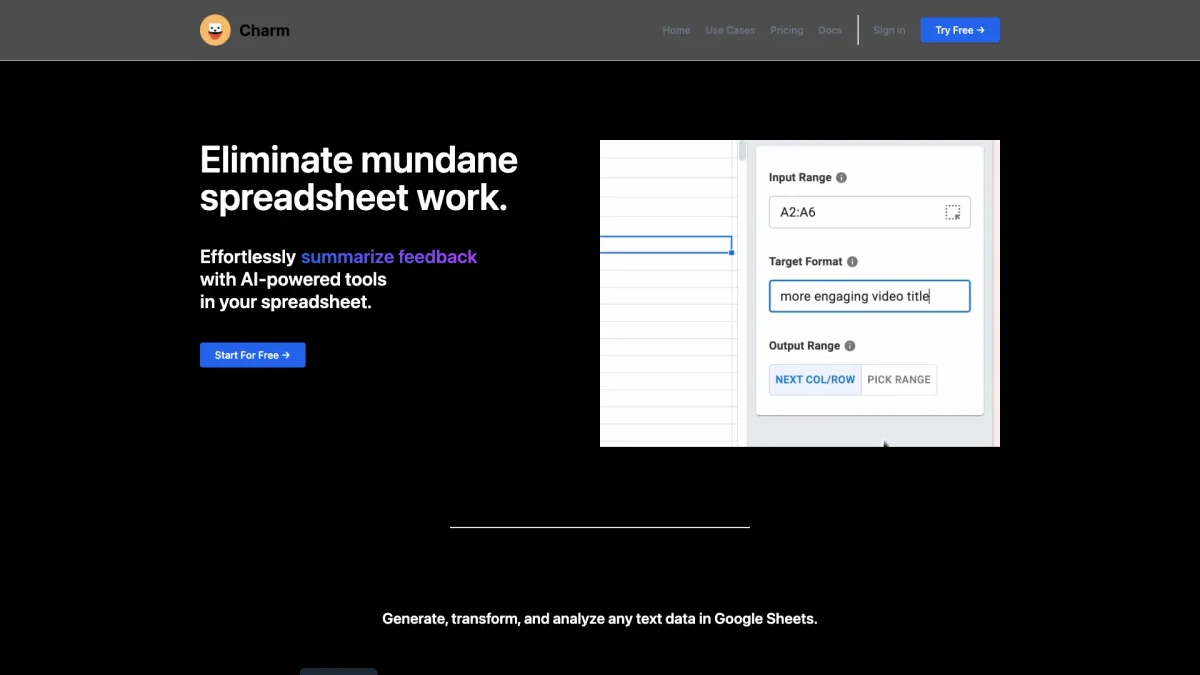
Task: Switch output to PICK RANGE
Action: coord(898,380)
